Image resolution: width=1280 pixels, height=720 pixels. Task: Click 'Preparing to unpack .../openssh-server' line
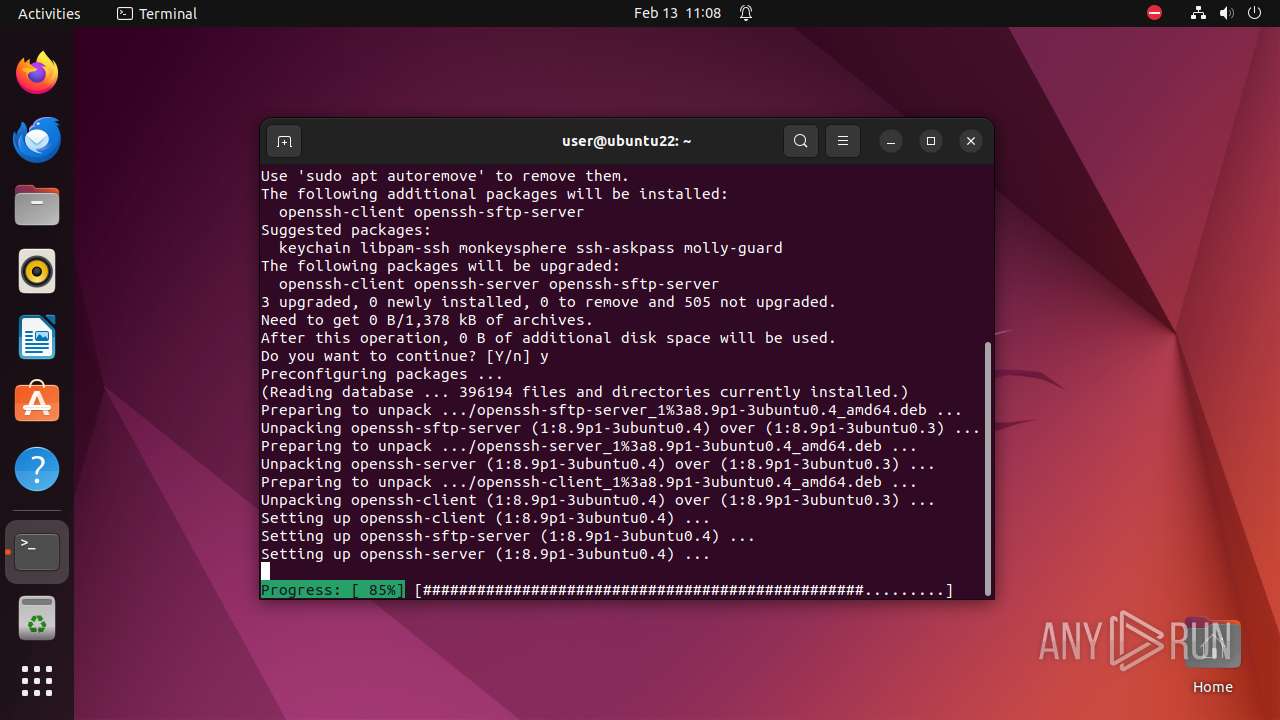(x=589, y=446)
